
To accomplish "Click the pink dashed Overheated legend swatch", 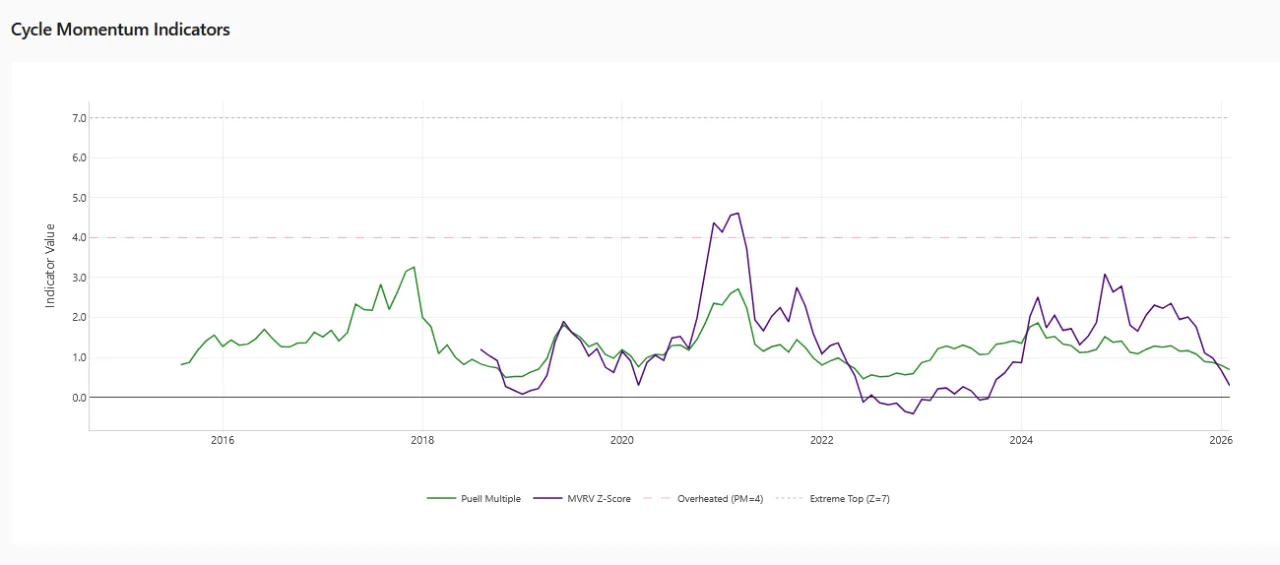I will click(x=657, y=498).
